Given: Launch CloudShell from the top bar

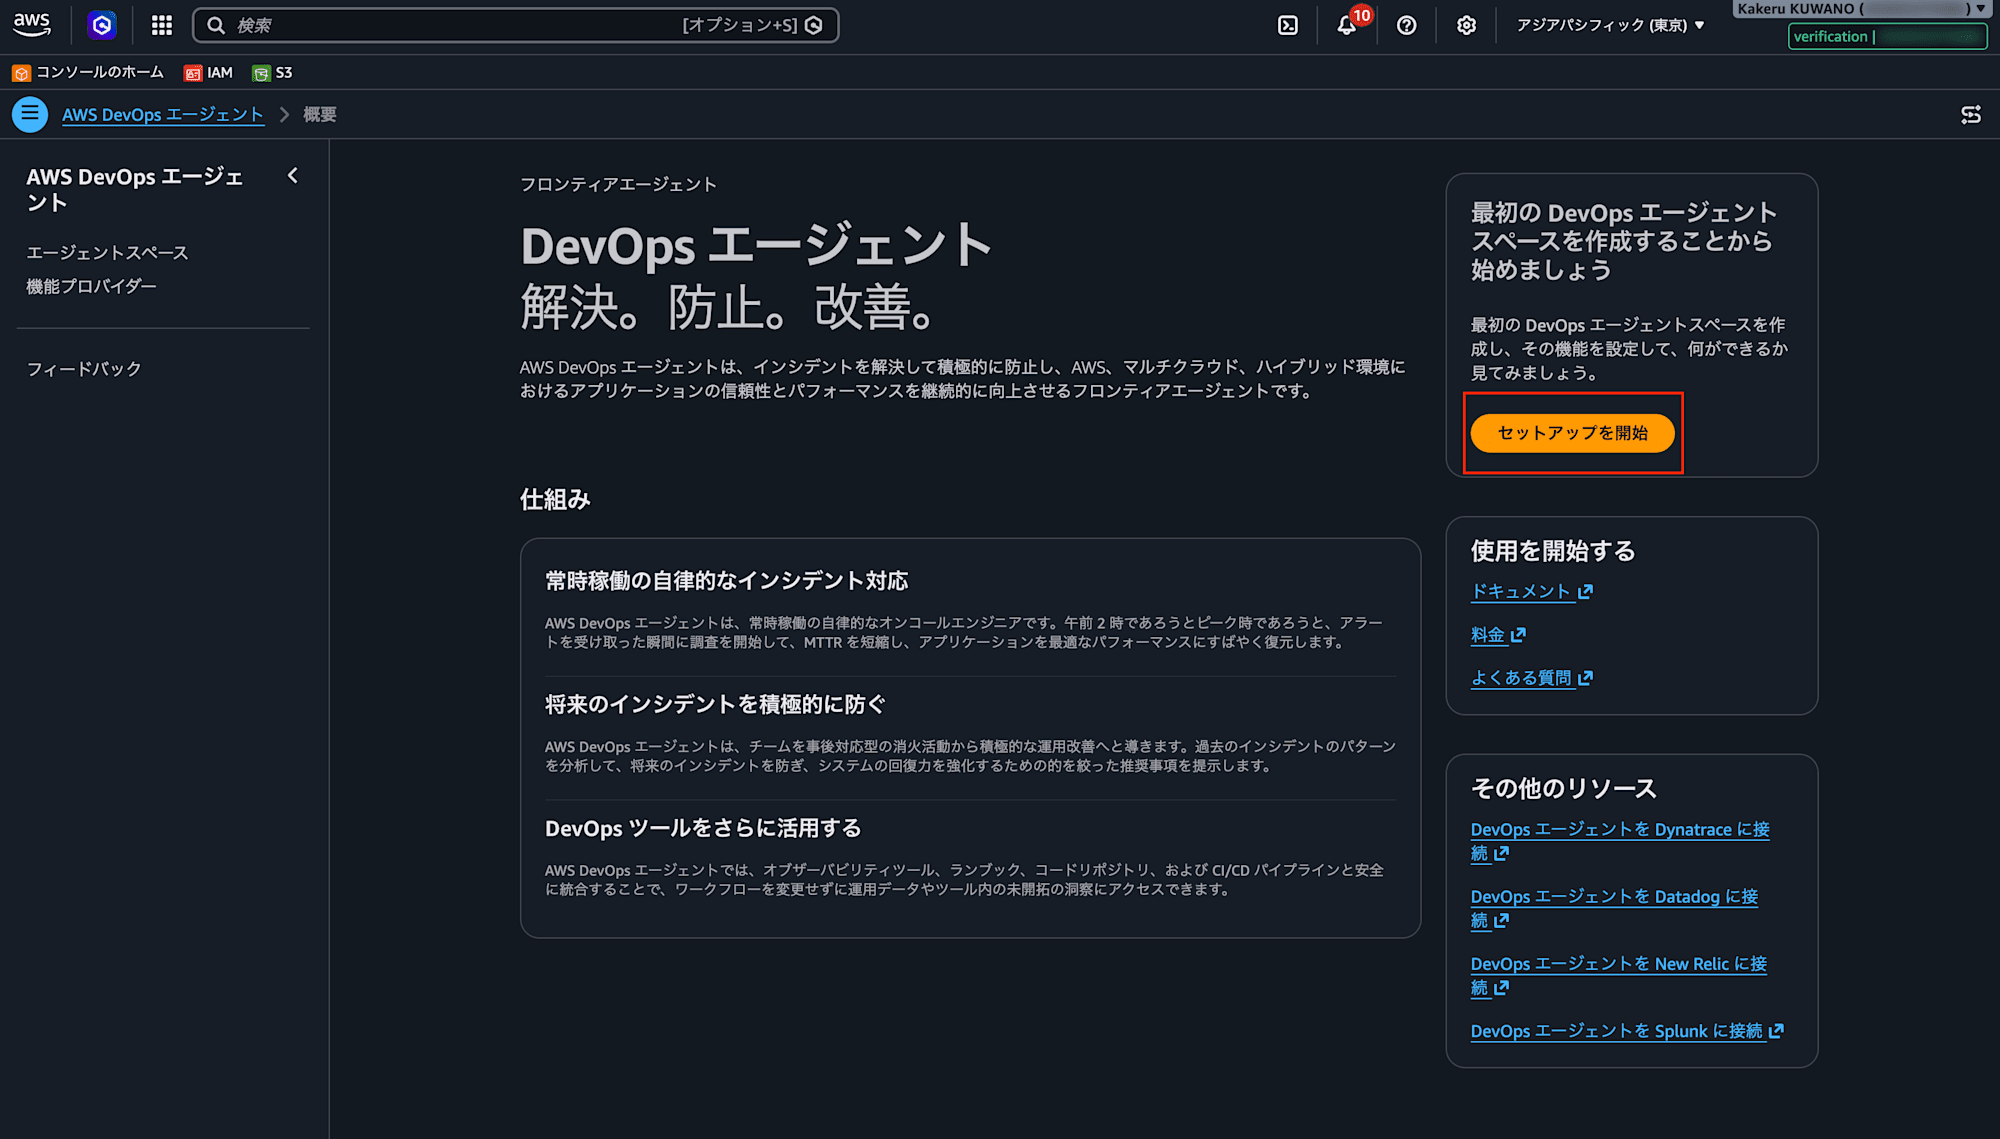Looking at the screenshot, I should point(1288,25).
